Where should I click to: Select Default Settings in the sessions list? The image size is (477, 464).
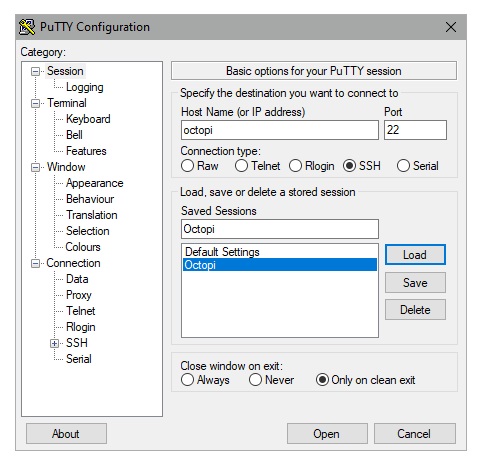(x=280, y=252)
